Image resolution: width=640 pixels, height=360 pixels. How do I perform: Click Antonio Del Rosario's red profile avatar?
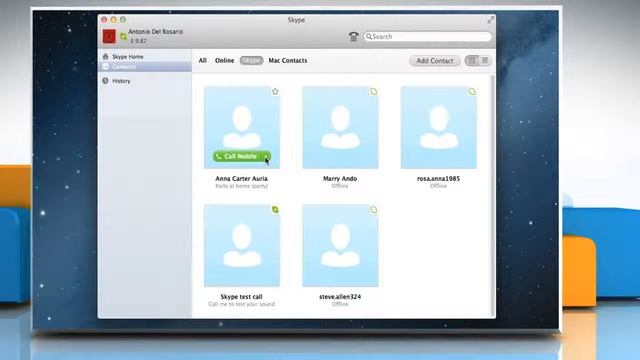[x=109, y=36]
